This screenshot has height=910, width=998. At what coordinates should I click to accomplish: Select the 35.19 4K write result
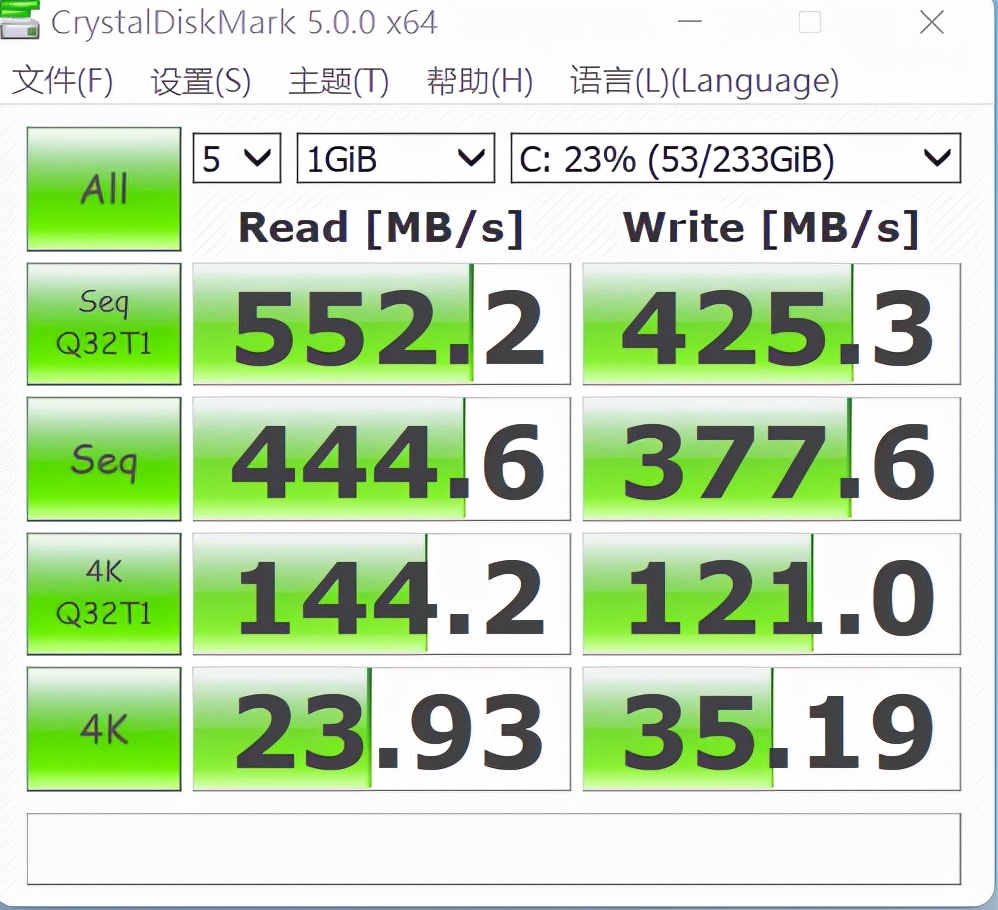pos(771,729)
